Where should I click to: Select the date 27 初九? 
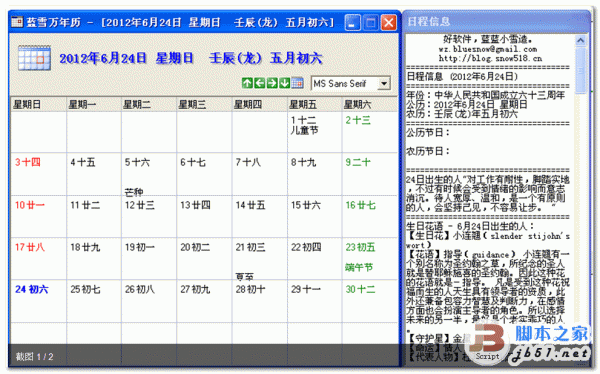click(x=204, y=301)
